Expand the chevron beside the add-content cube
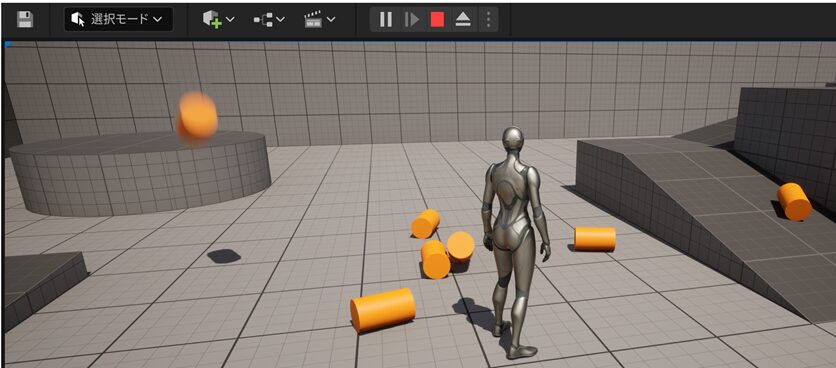This screenshot has width=836, height=368. (x=230, y=20)
